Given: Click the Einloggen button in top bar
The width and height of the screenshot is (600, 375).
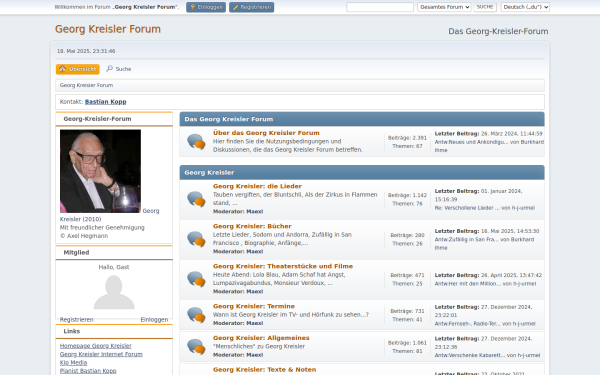Looking at the screenshot, I should 206,7.
